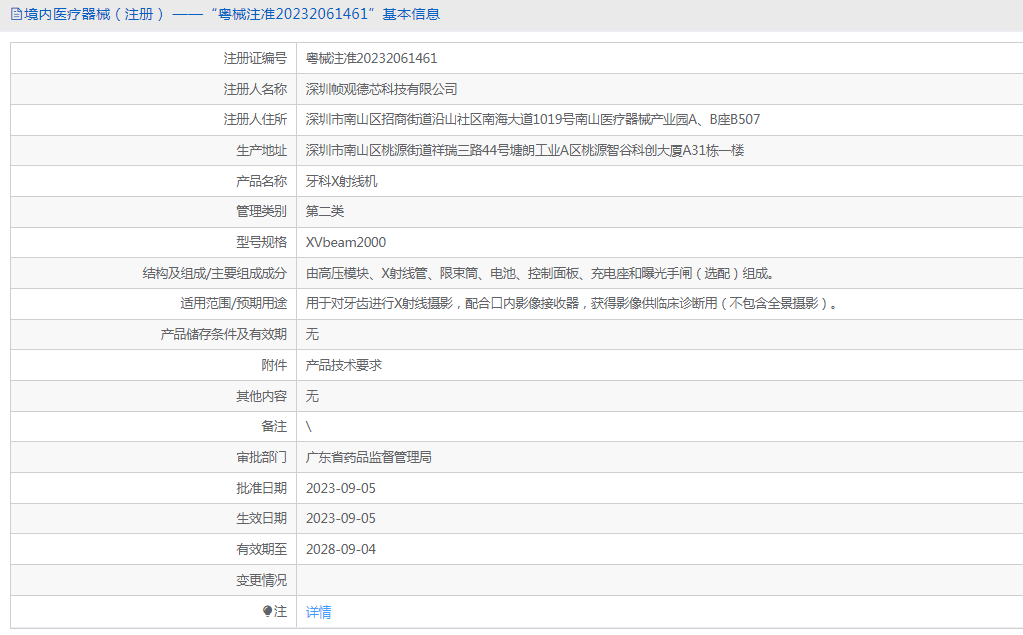Screen dimensions: 1023x635
Task: Click the attachment value 产品技术要求
Action: click(344, 365)
